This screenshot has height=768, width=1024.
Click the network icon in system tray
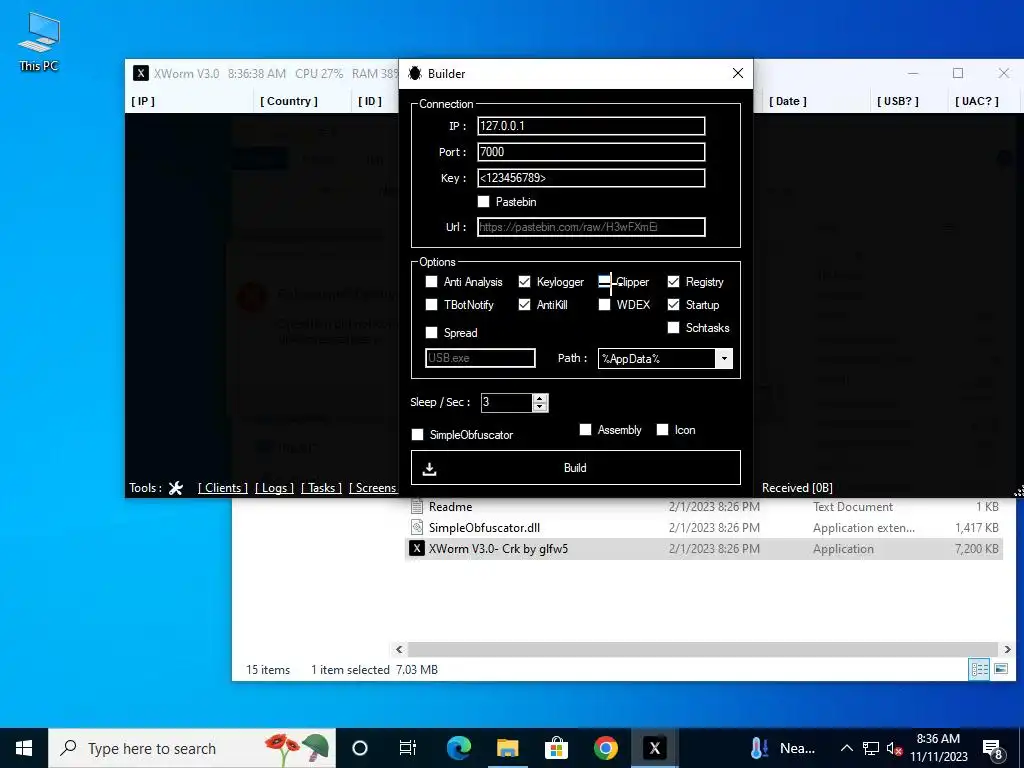(871, 749)
